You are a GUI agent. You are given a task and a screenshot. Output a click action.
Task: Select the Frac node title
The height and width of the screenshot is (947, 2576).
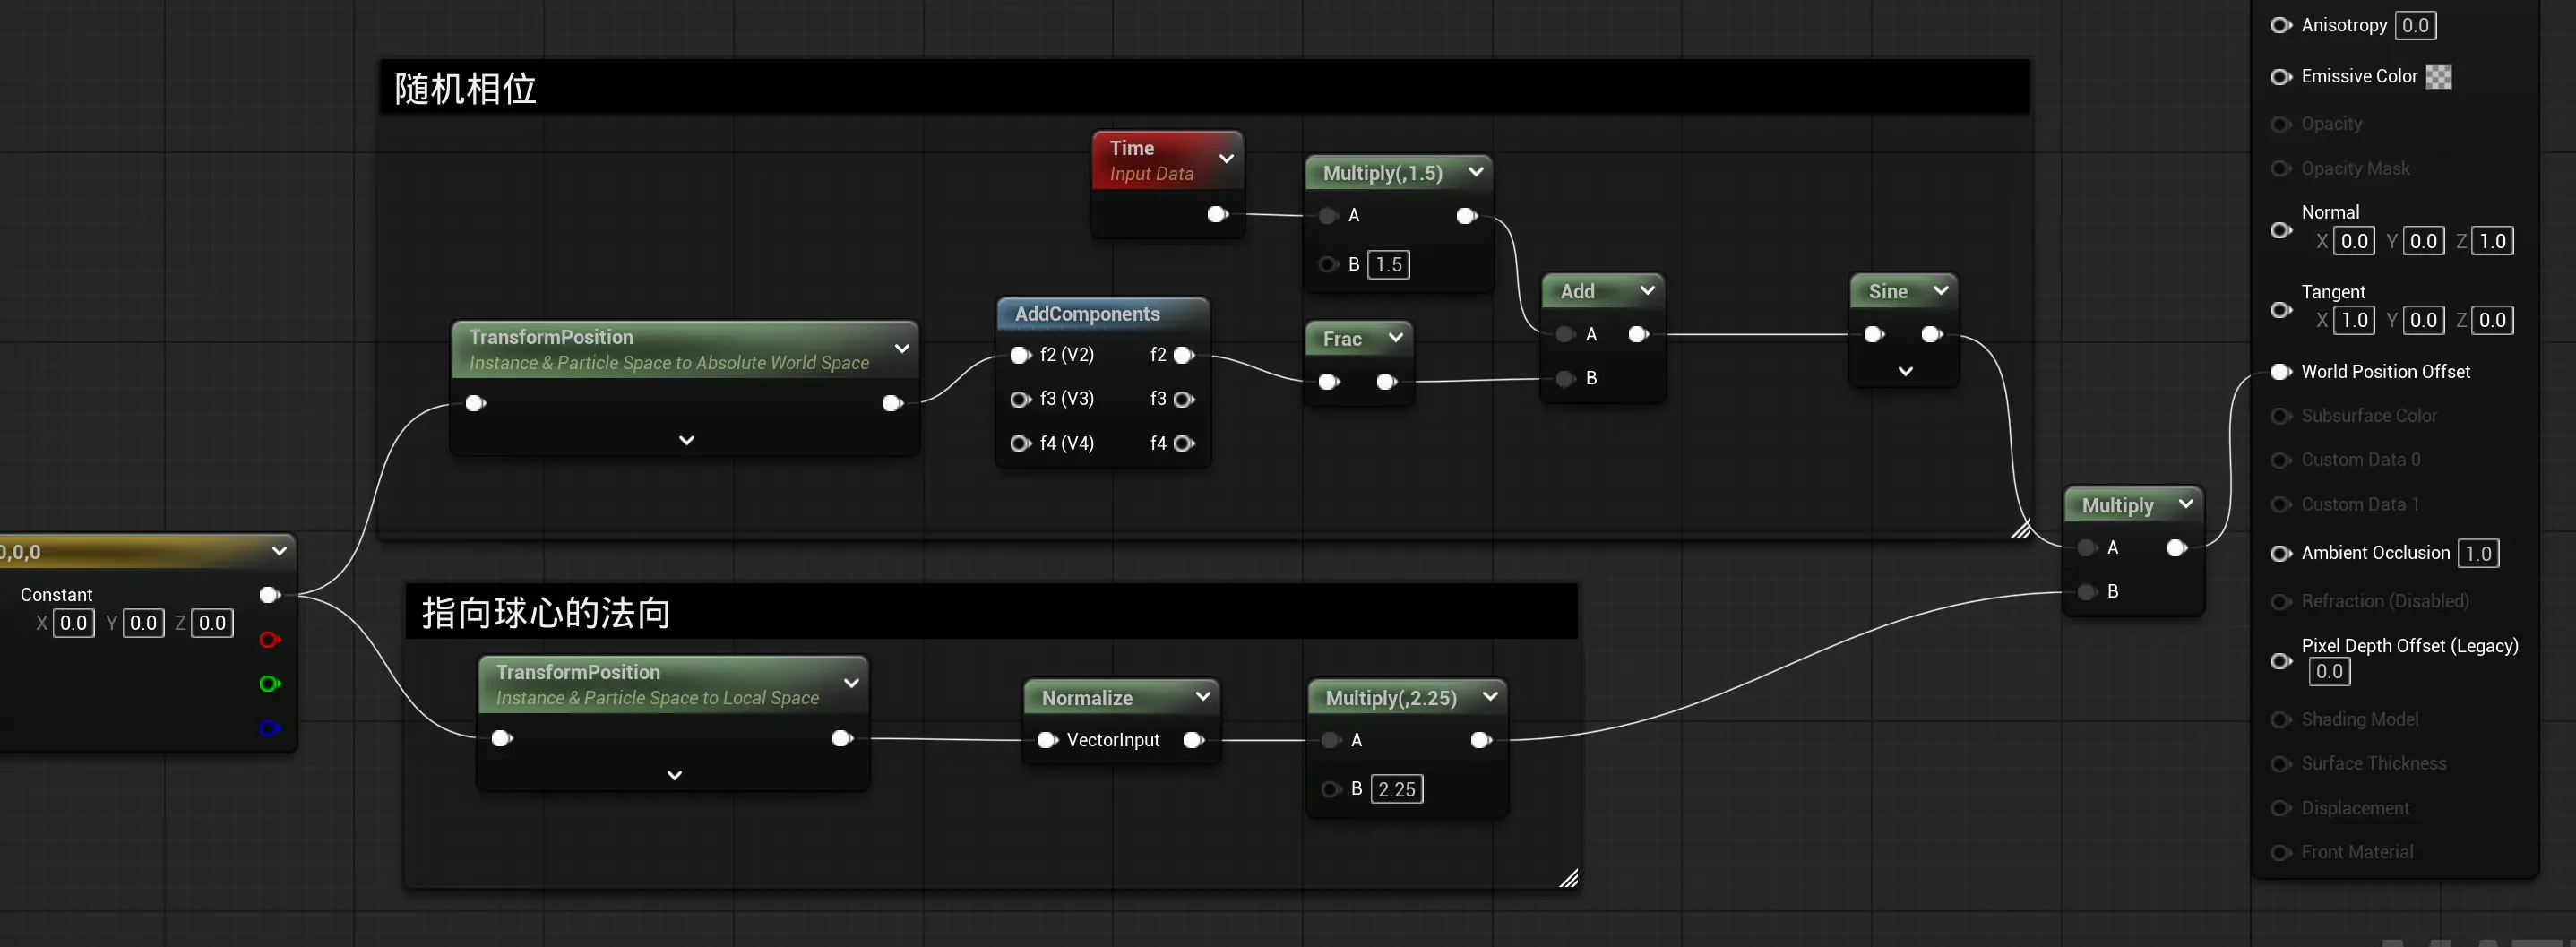point(1342,339)
